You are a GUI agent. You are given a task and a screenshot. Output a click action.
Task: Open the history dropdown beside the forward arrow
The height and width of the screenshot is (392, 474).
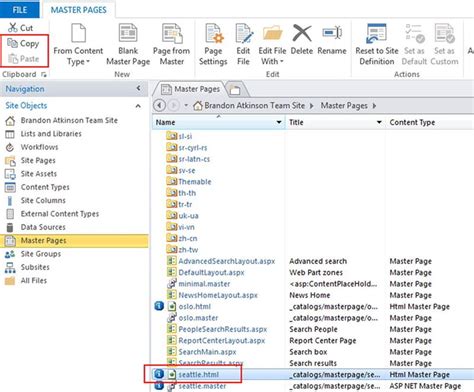tap(186, 106)
